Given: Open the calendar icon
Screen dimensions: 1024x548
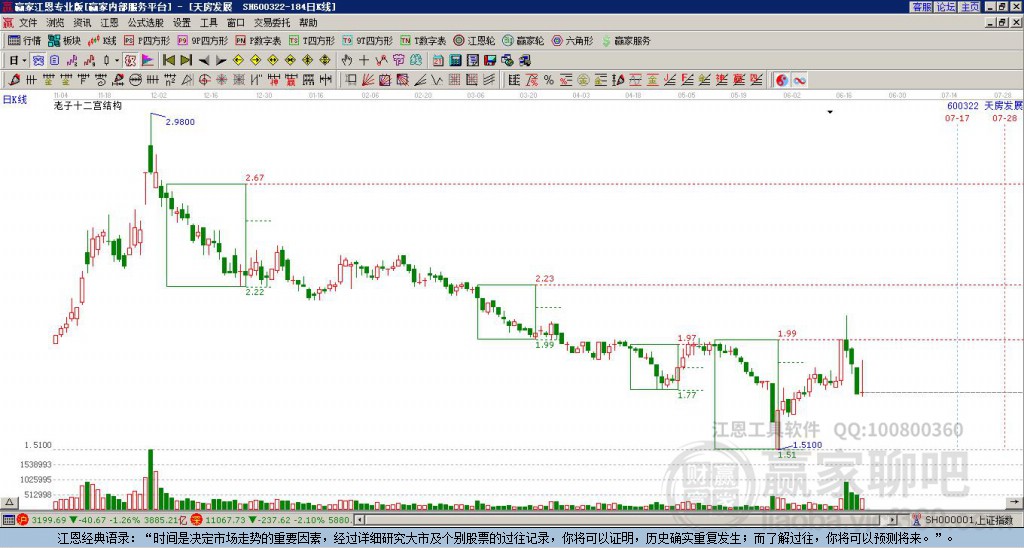Looking at the screenshot, I should [x=438, y=61].
